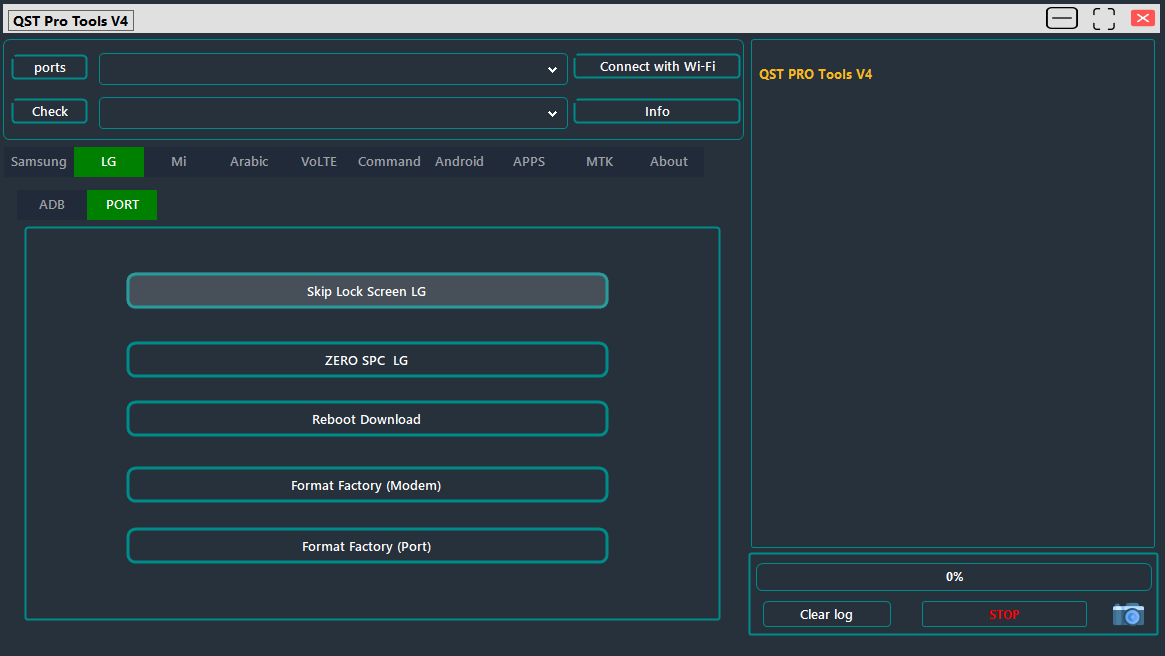View the About tab
This screenshot has height=656, width=1165.
(x=668, y=161)
